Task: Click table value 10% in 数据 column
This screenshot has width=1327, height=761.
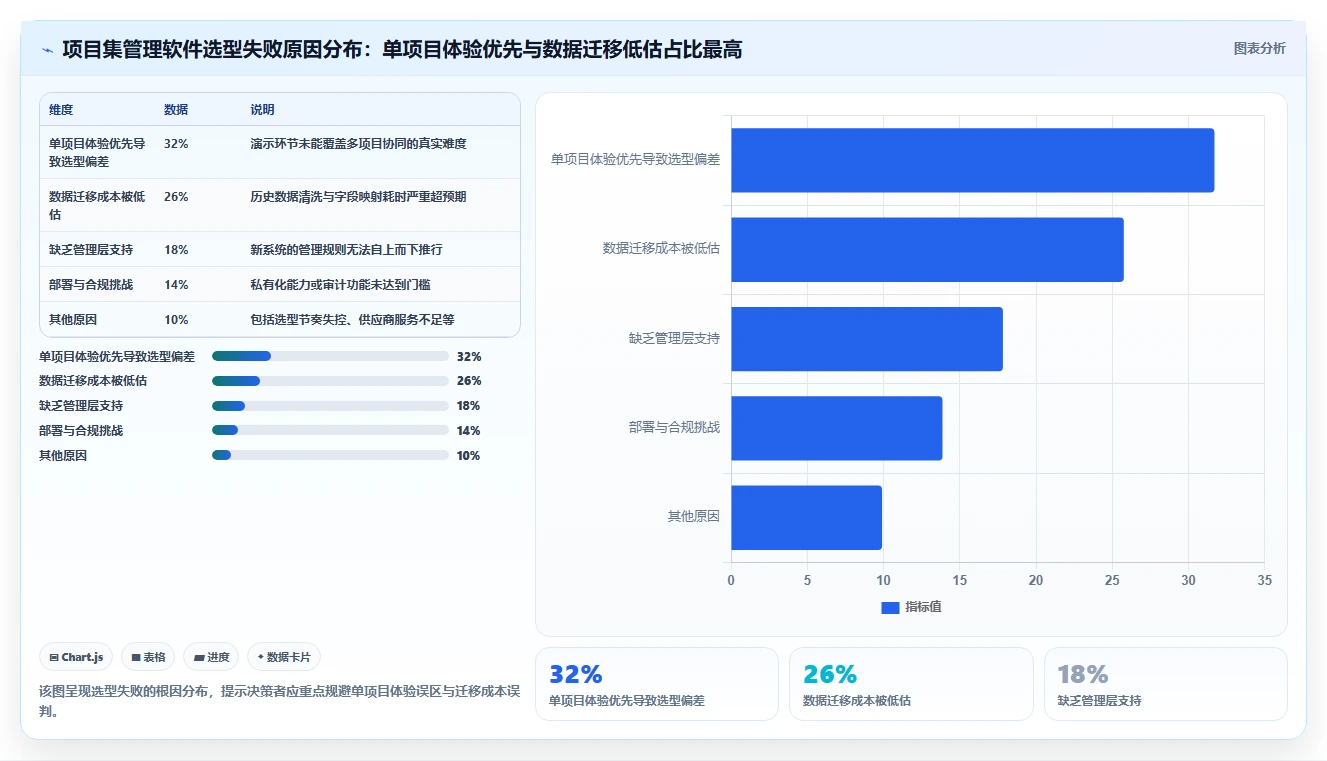Action: [x=176, y=319]
